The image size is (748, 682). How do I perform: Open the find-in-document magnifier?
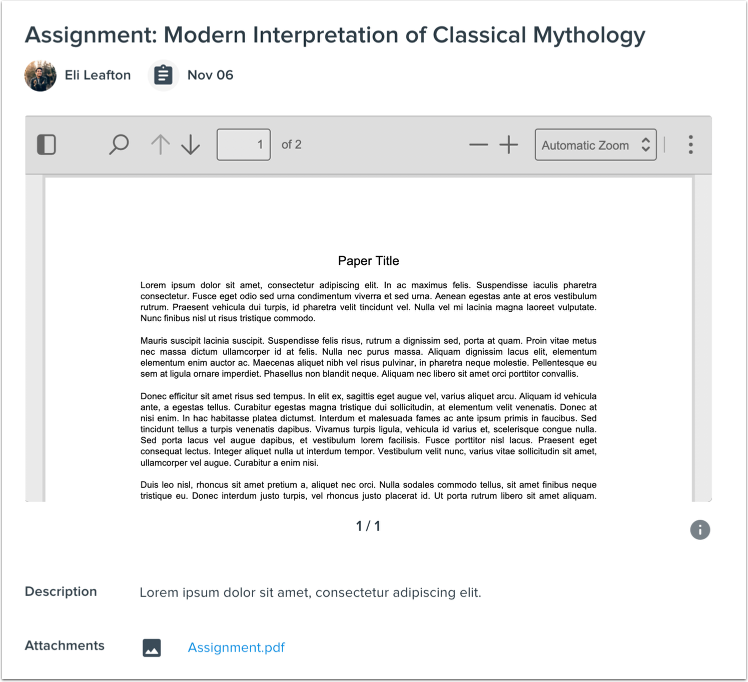pyautogui.click(x=119, y=145)
